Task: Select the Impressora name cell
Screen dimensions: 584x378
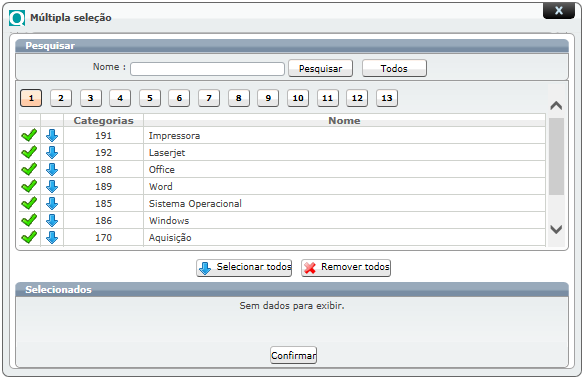Action: click(x=344, y=136)
